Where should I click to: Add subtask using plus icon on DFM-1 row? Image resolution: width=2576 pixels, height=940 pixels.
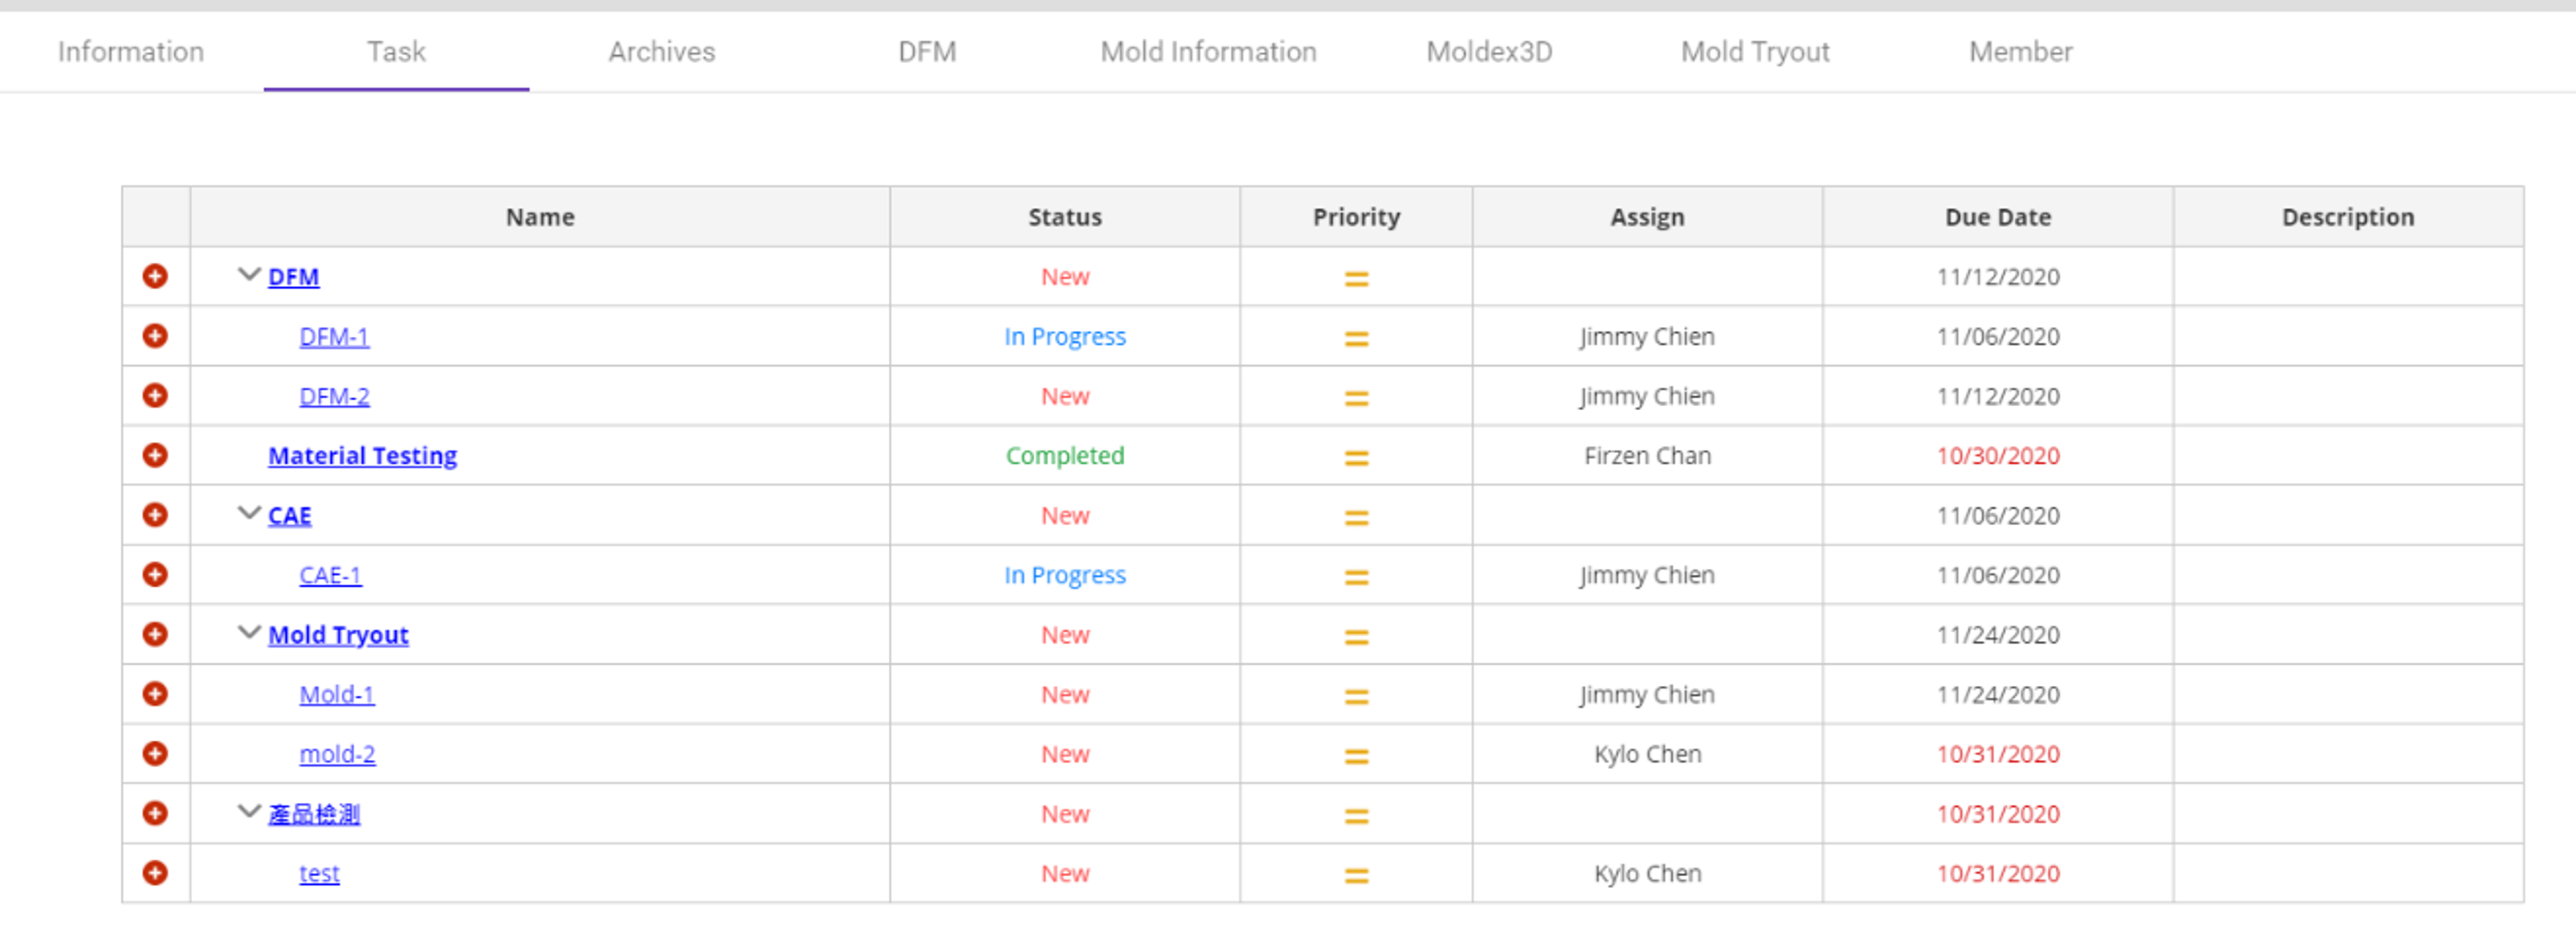(x=155, y=336)
